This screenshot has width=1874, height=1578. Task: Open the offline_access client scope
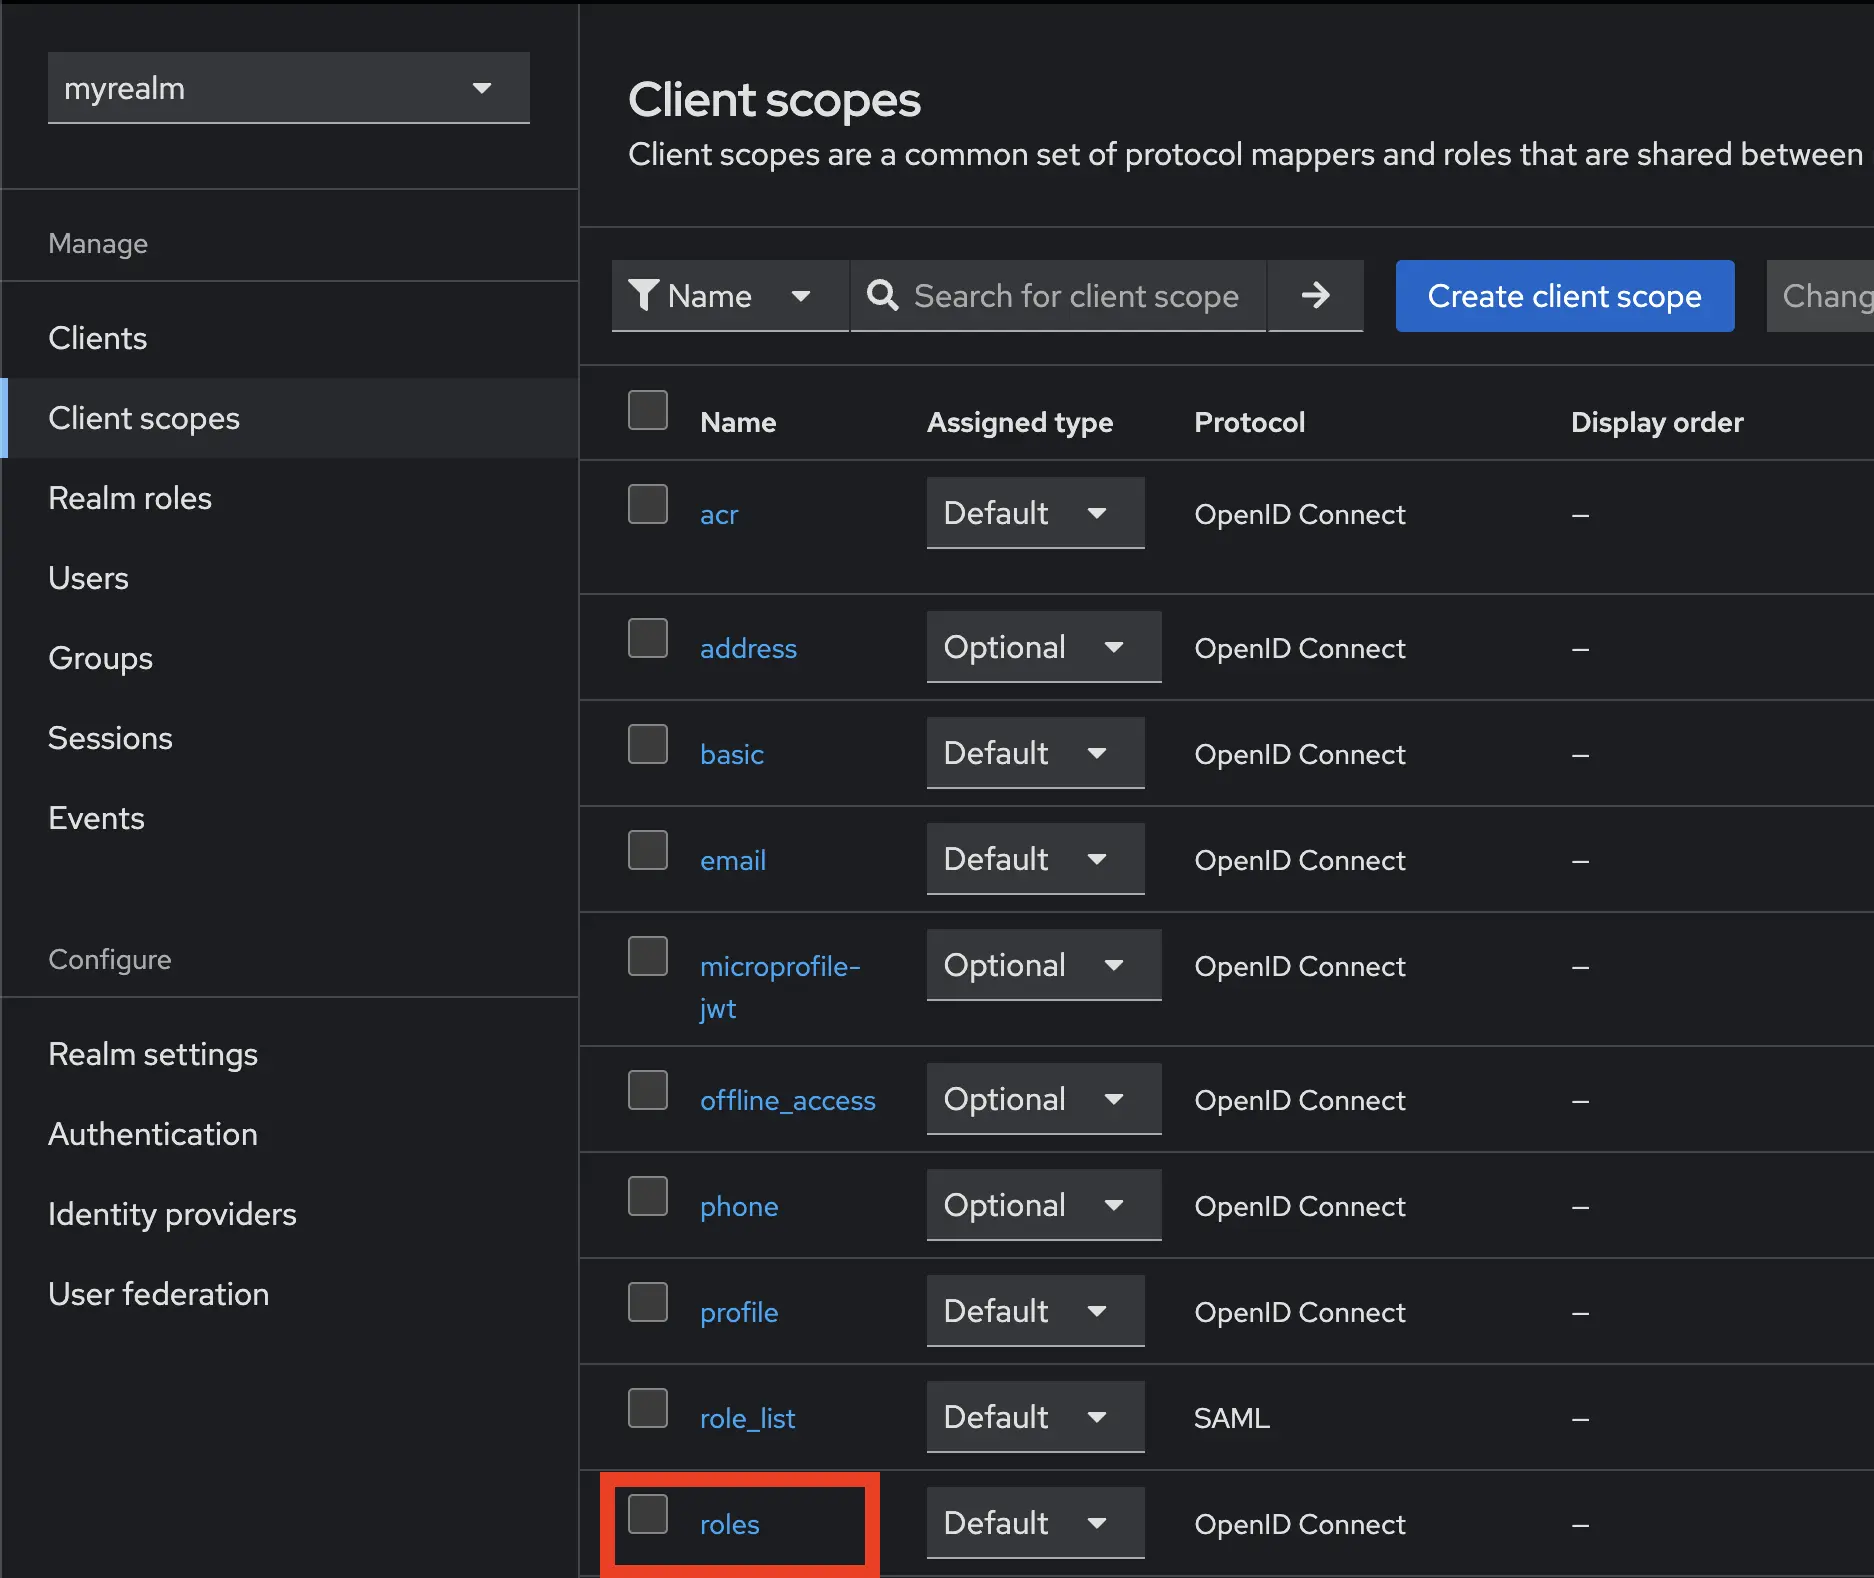pos(788,1100)
